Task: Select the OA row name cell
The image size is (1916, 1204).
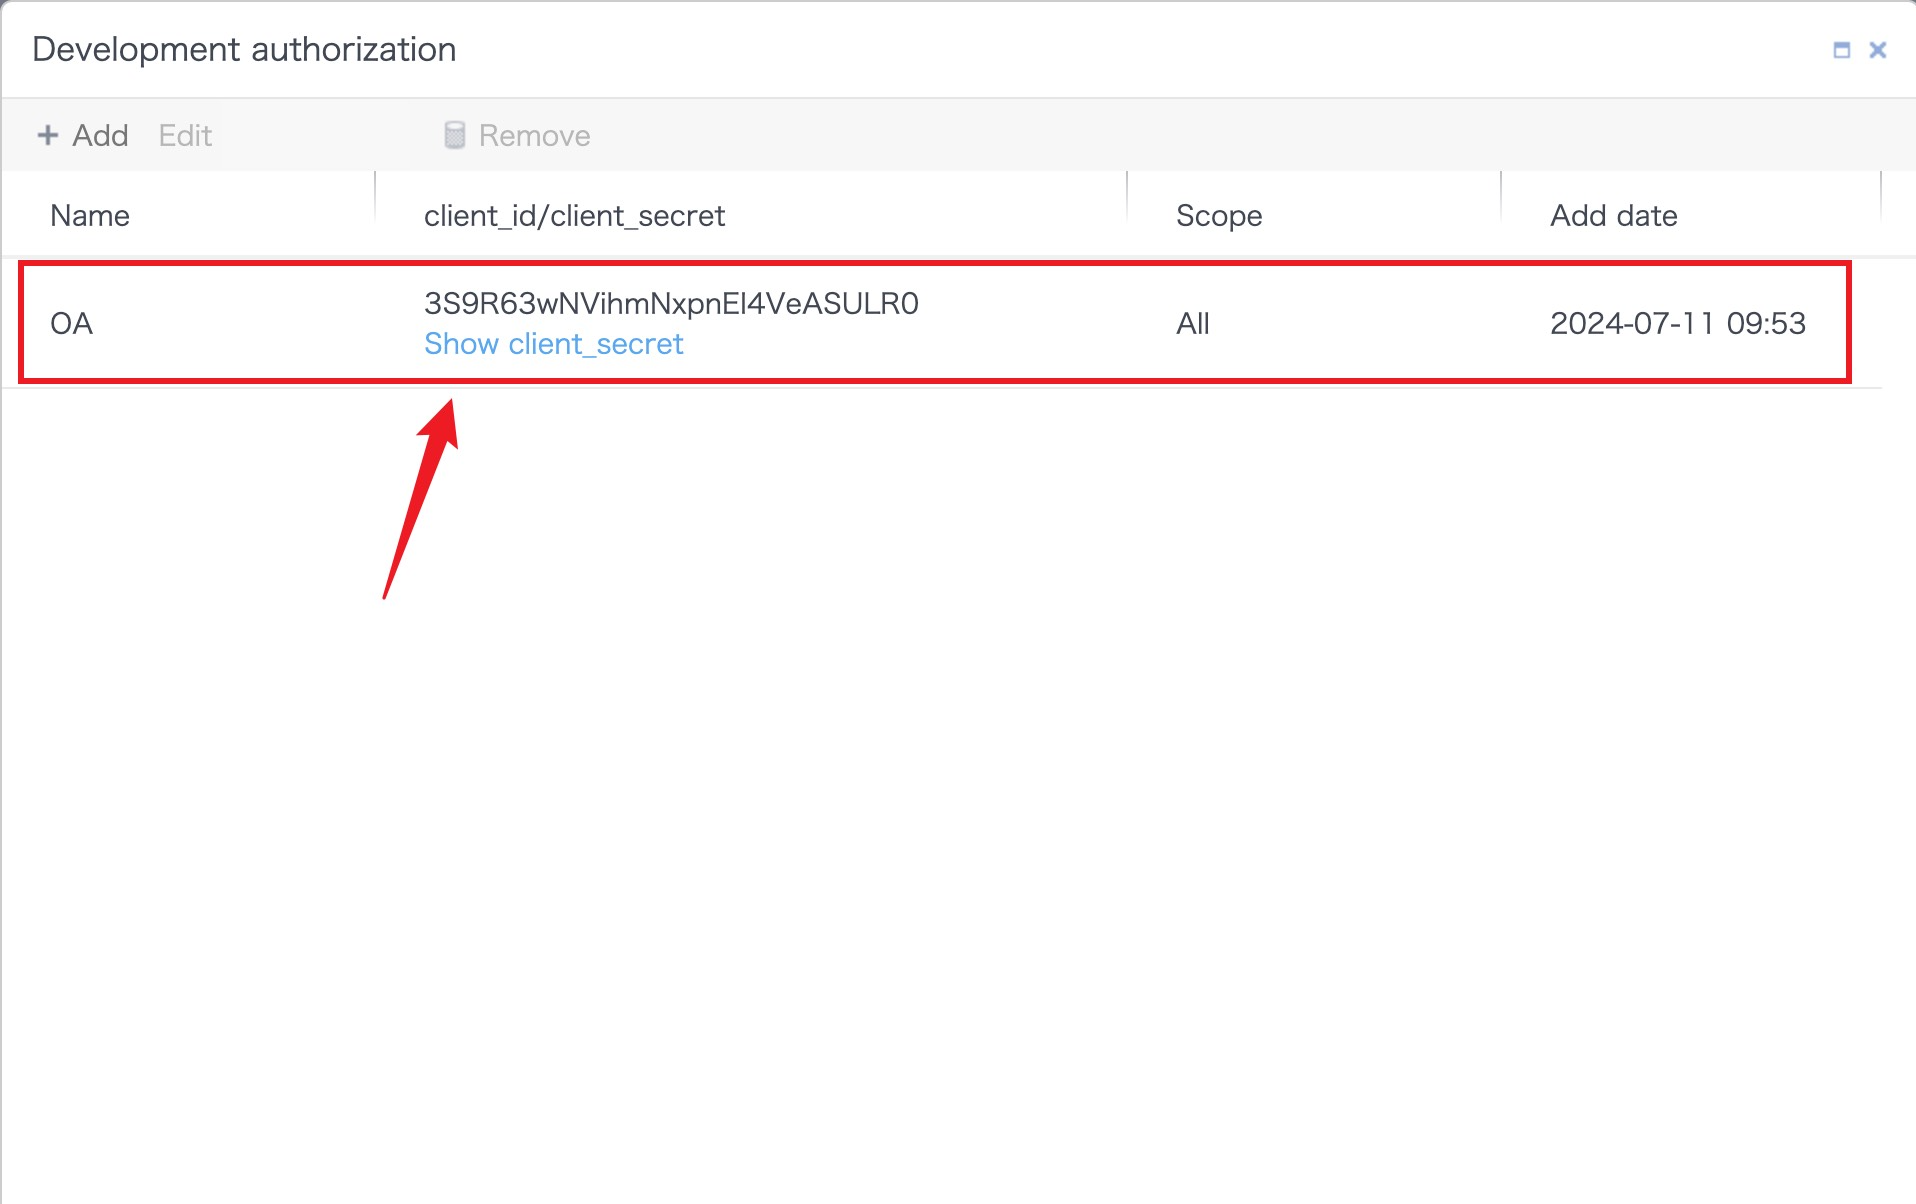Action: pyautogui.click(x=72, y=324)
